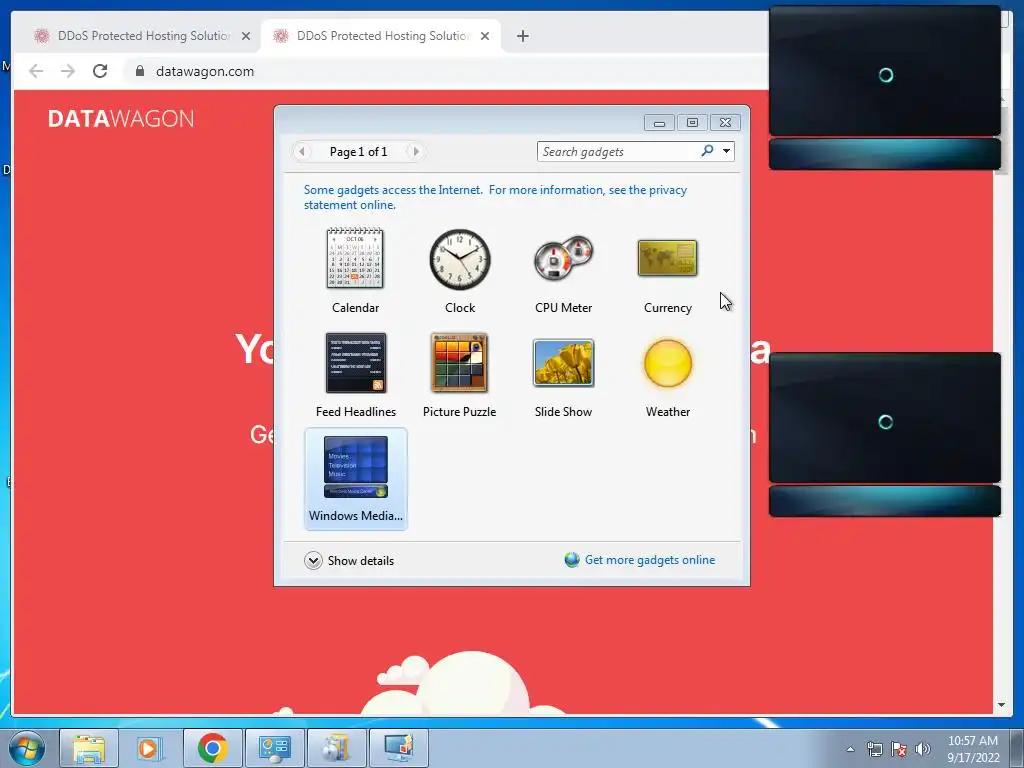Image resolution: width=1024 pixels, height=768 pixels.
Task: Switch to the first DDoS Protected Hosting tab
Action: (x=134, y=36)
